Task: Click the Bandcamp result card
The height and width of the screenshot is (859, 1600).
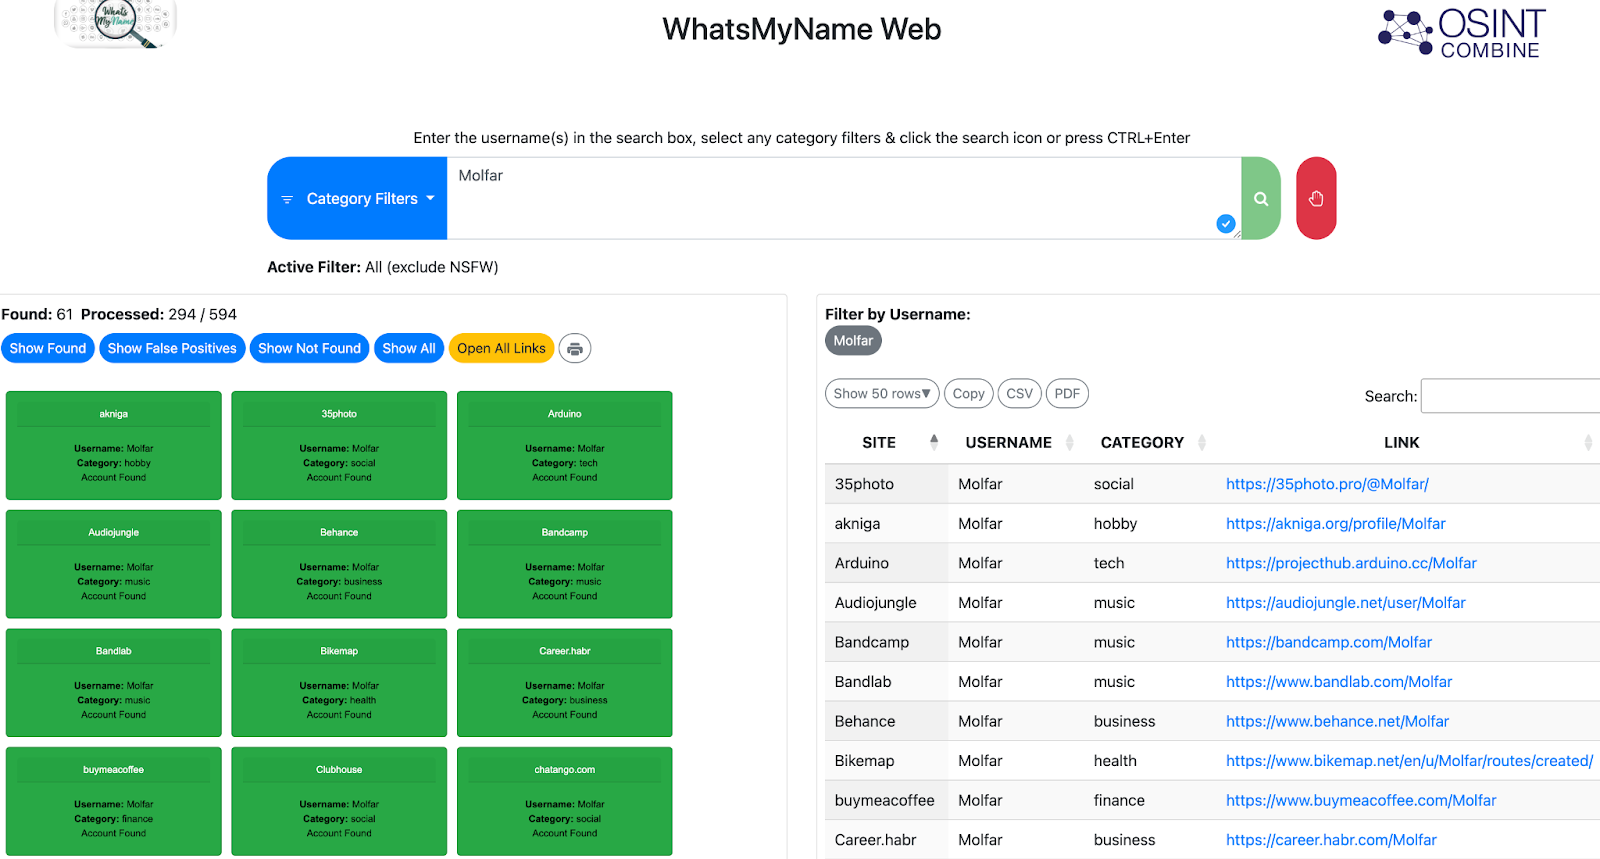Action: pos(565,564)
